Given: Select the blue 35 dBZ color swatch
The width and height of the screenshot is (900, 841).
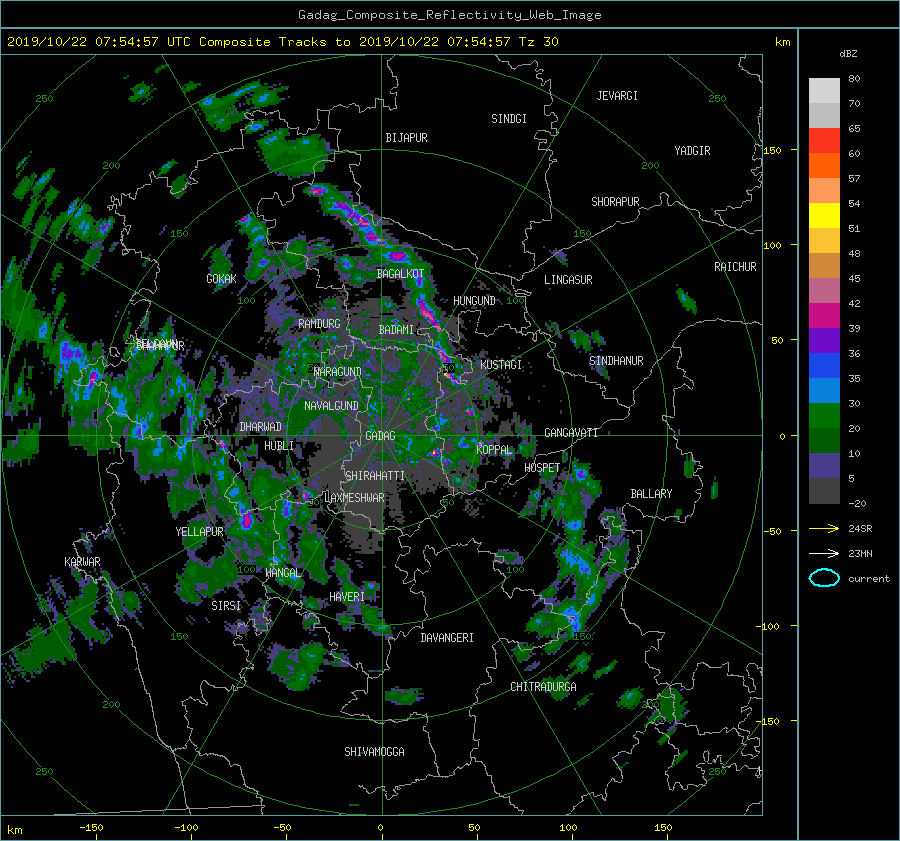Looking at the screenshot, I should click(x=824, y=365).
